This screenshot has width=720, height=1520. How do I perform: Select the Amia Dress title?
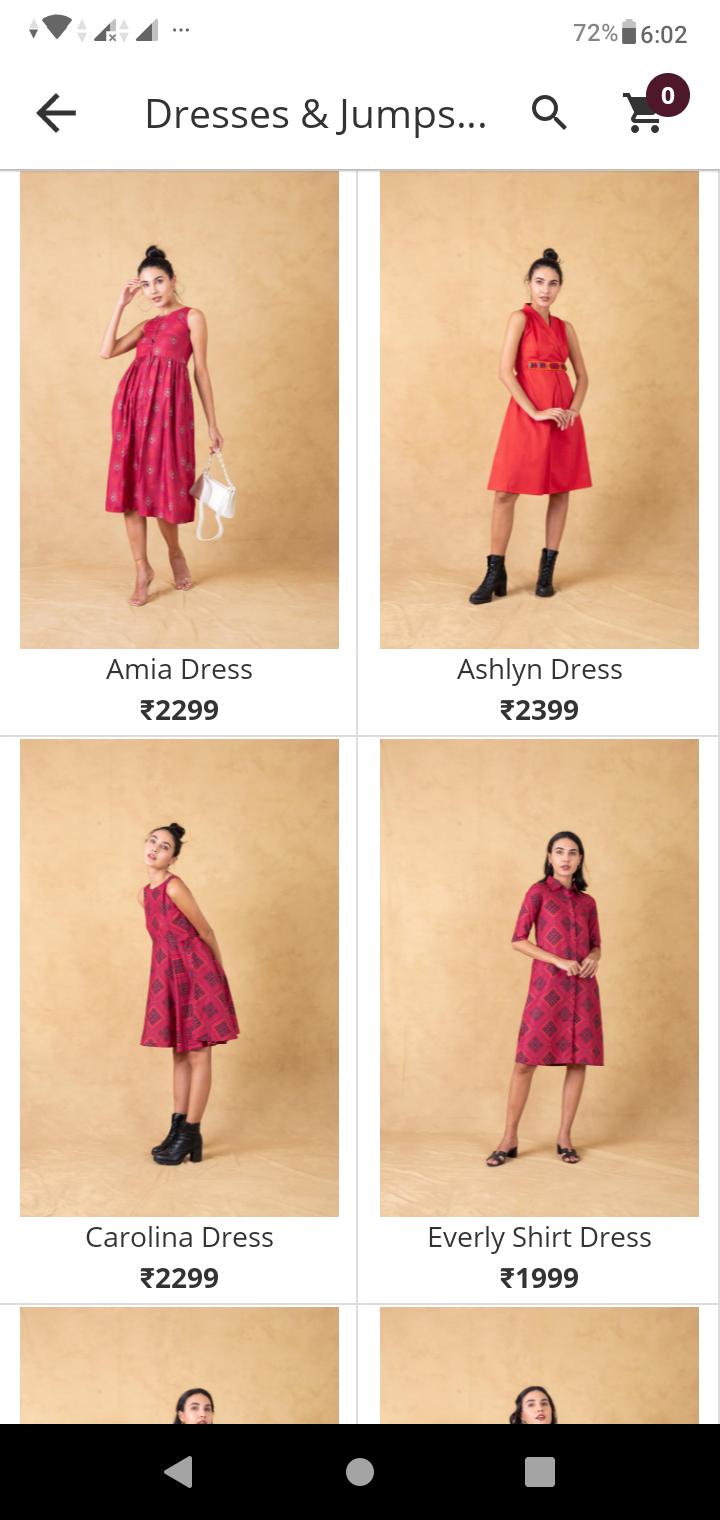coord(179,669)
